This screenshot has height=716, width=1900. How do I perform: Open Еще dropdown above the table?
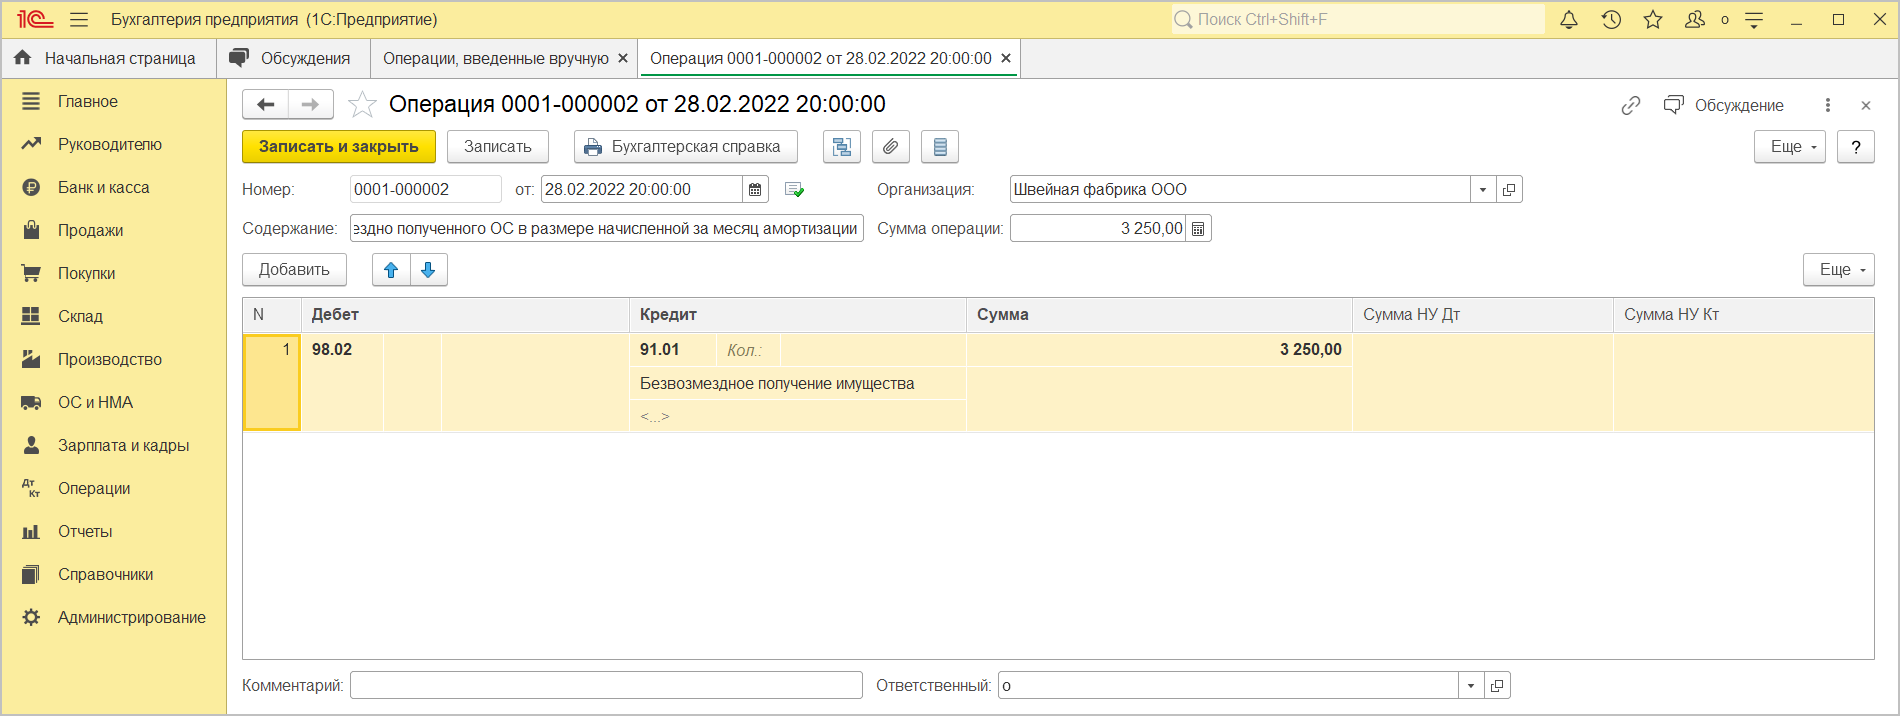coord(1838,270)
